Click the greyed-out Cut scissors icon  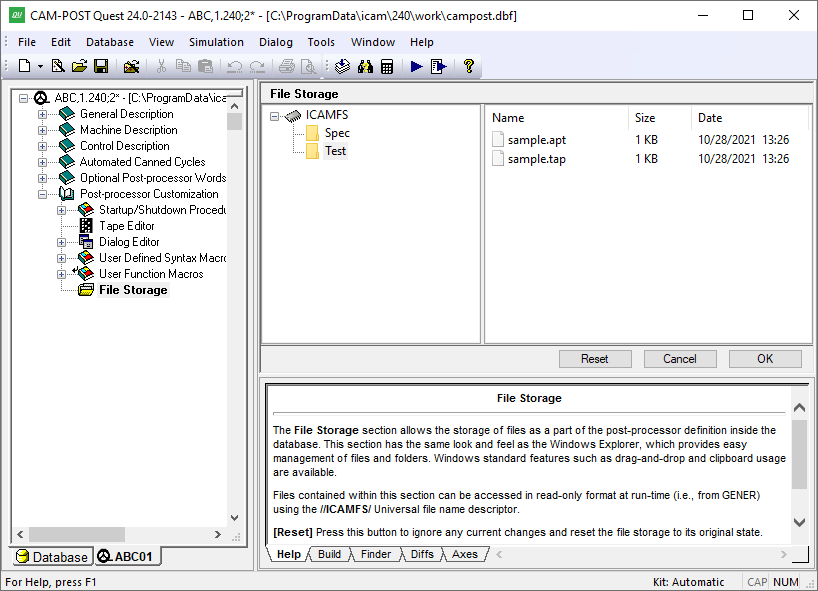[x=161, y=66]
